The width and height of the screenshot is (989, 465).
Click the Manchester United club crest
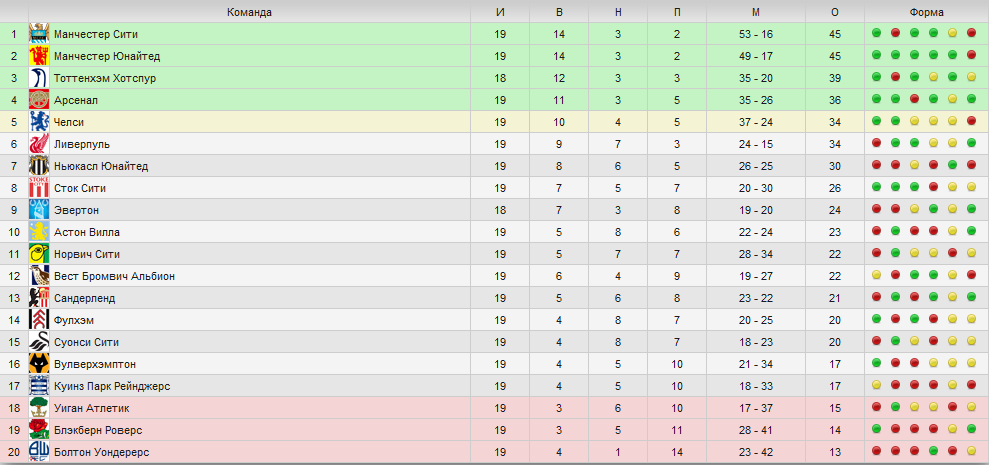tap(39, 56)
